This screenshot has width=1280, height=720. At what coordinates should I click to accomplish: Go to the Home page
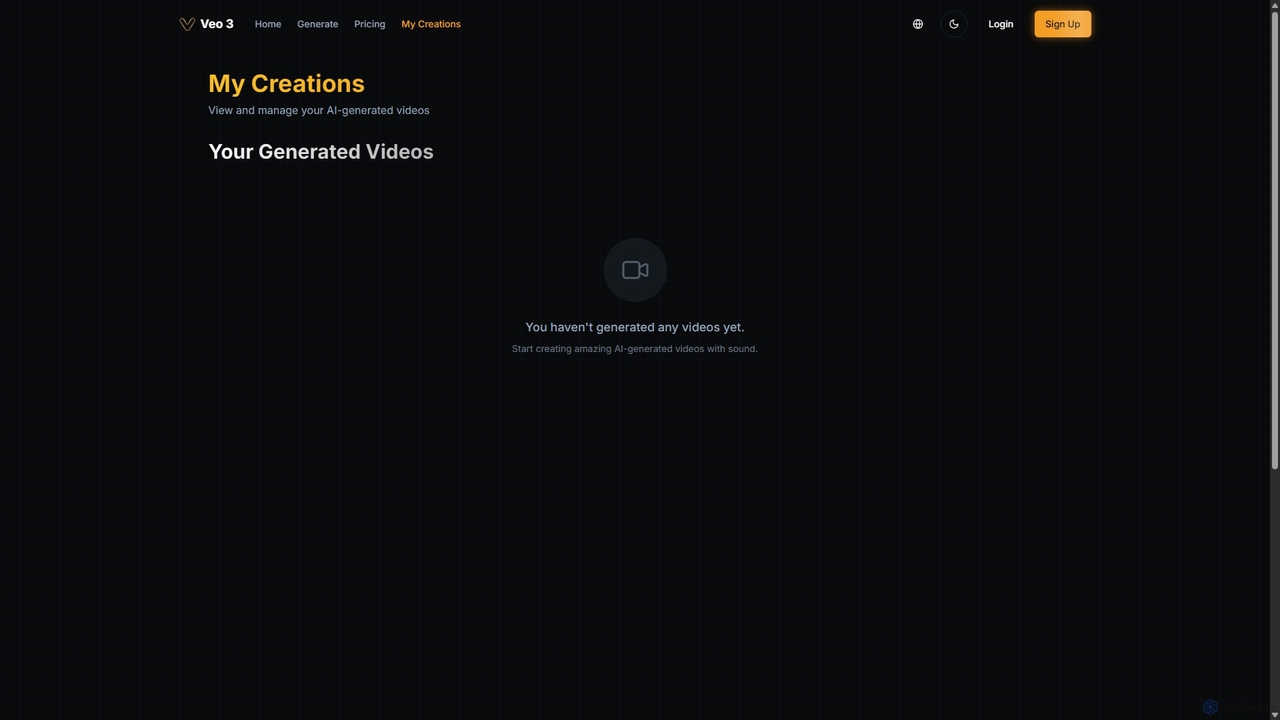pos(268,24)
